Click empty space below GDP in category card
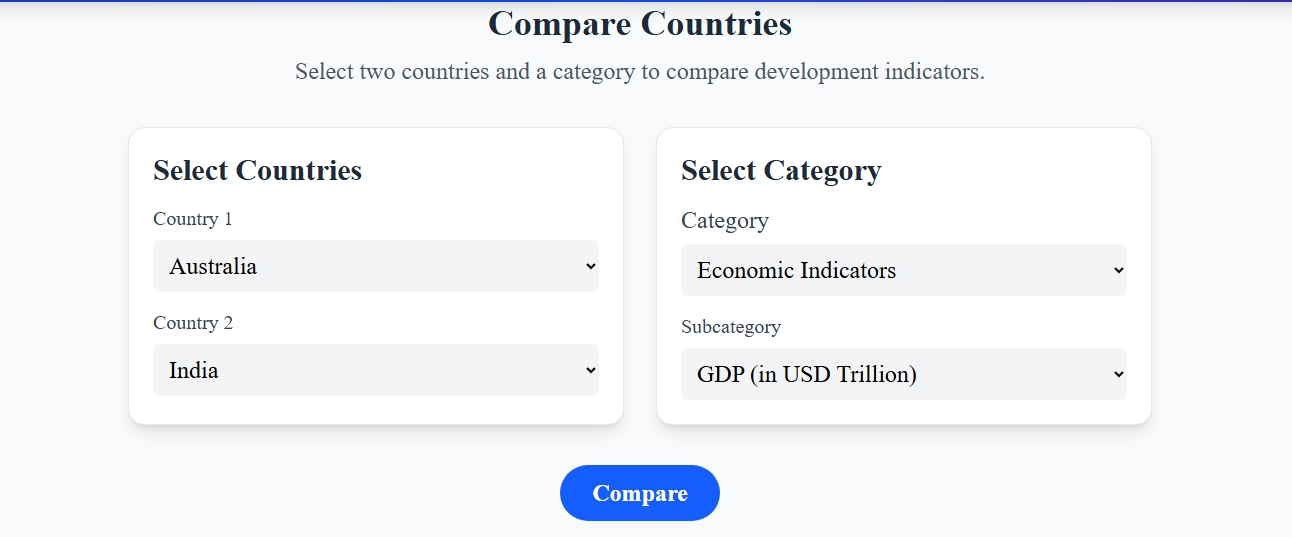Viewport: 1292px width, 537px height. pyautogui.click(x=904, y=412)
